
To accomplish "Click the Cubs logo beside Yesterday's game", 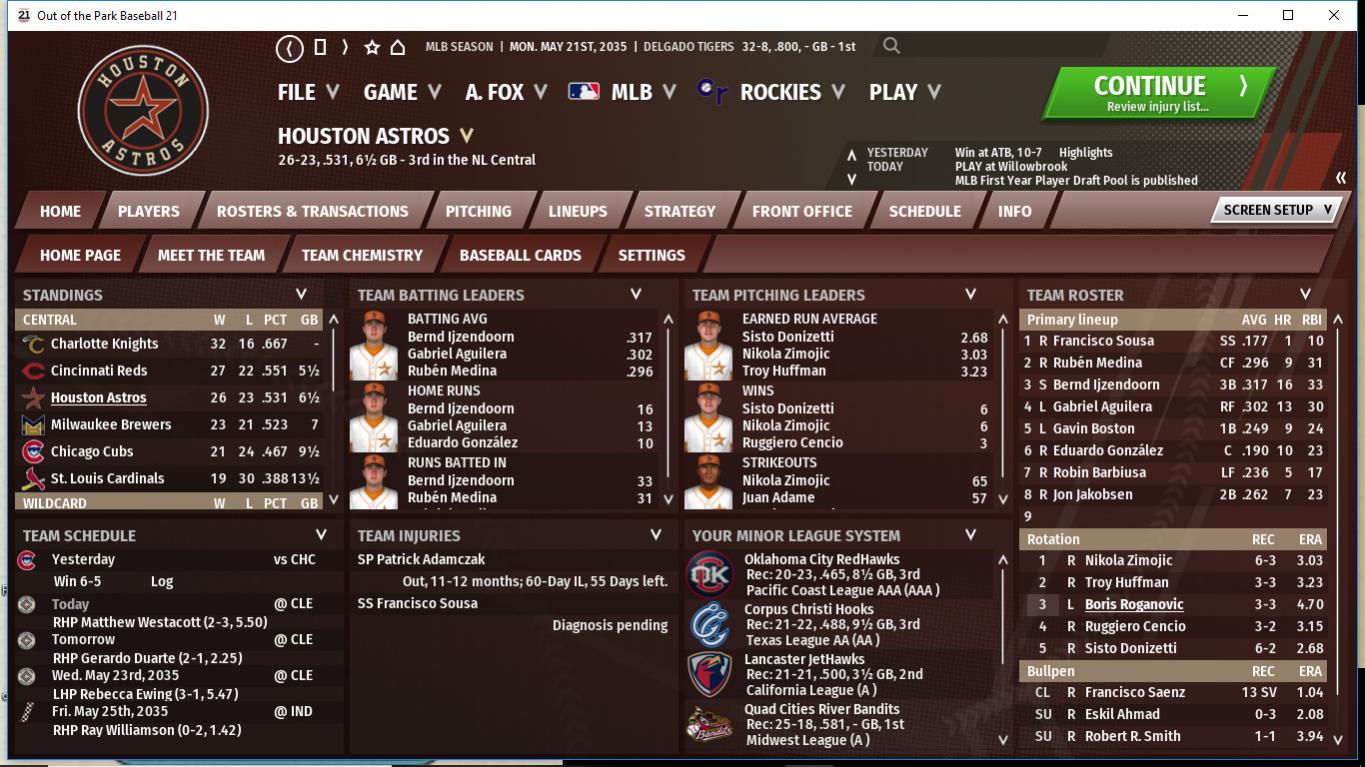I will coord(27,560).
